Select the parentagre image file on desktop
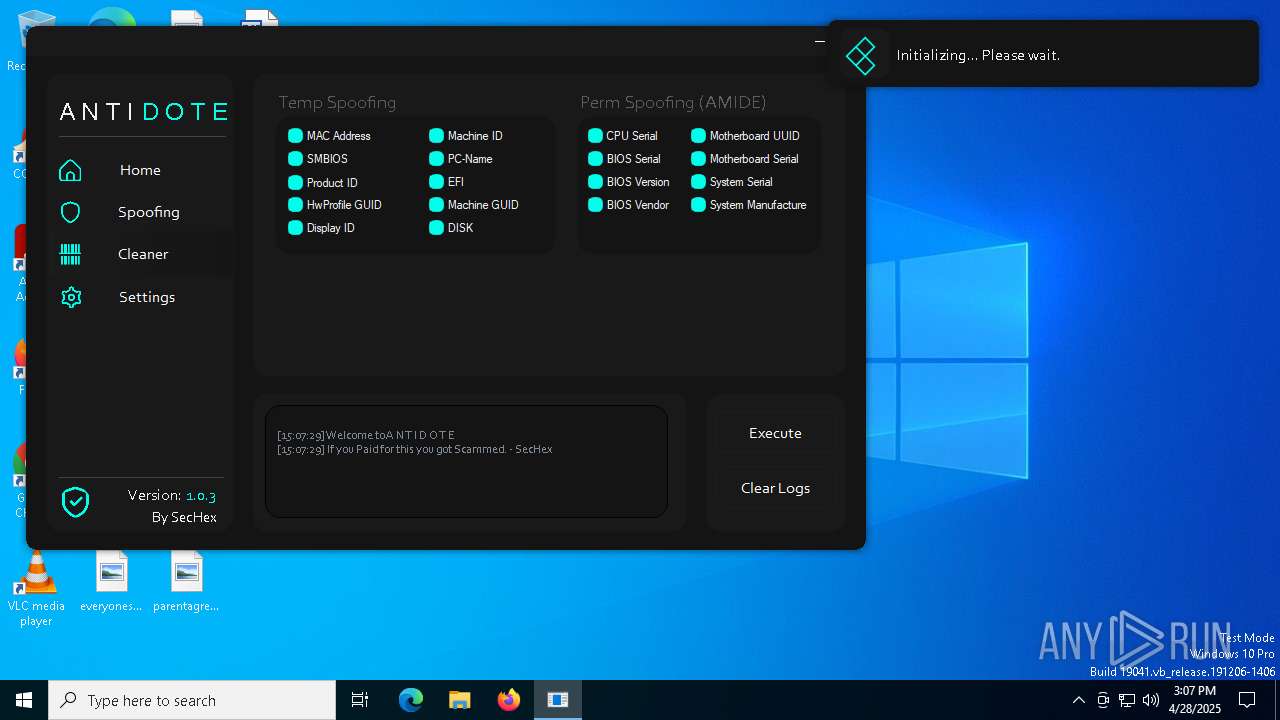1280x720 pixels. pyautogui.click(x=186, y=582)
